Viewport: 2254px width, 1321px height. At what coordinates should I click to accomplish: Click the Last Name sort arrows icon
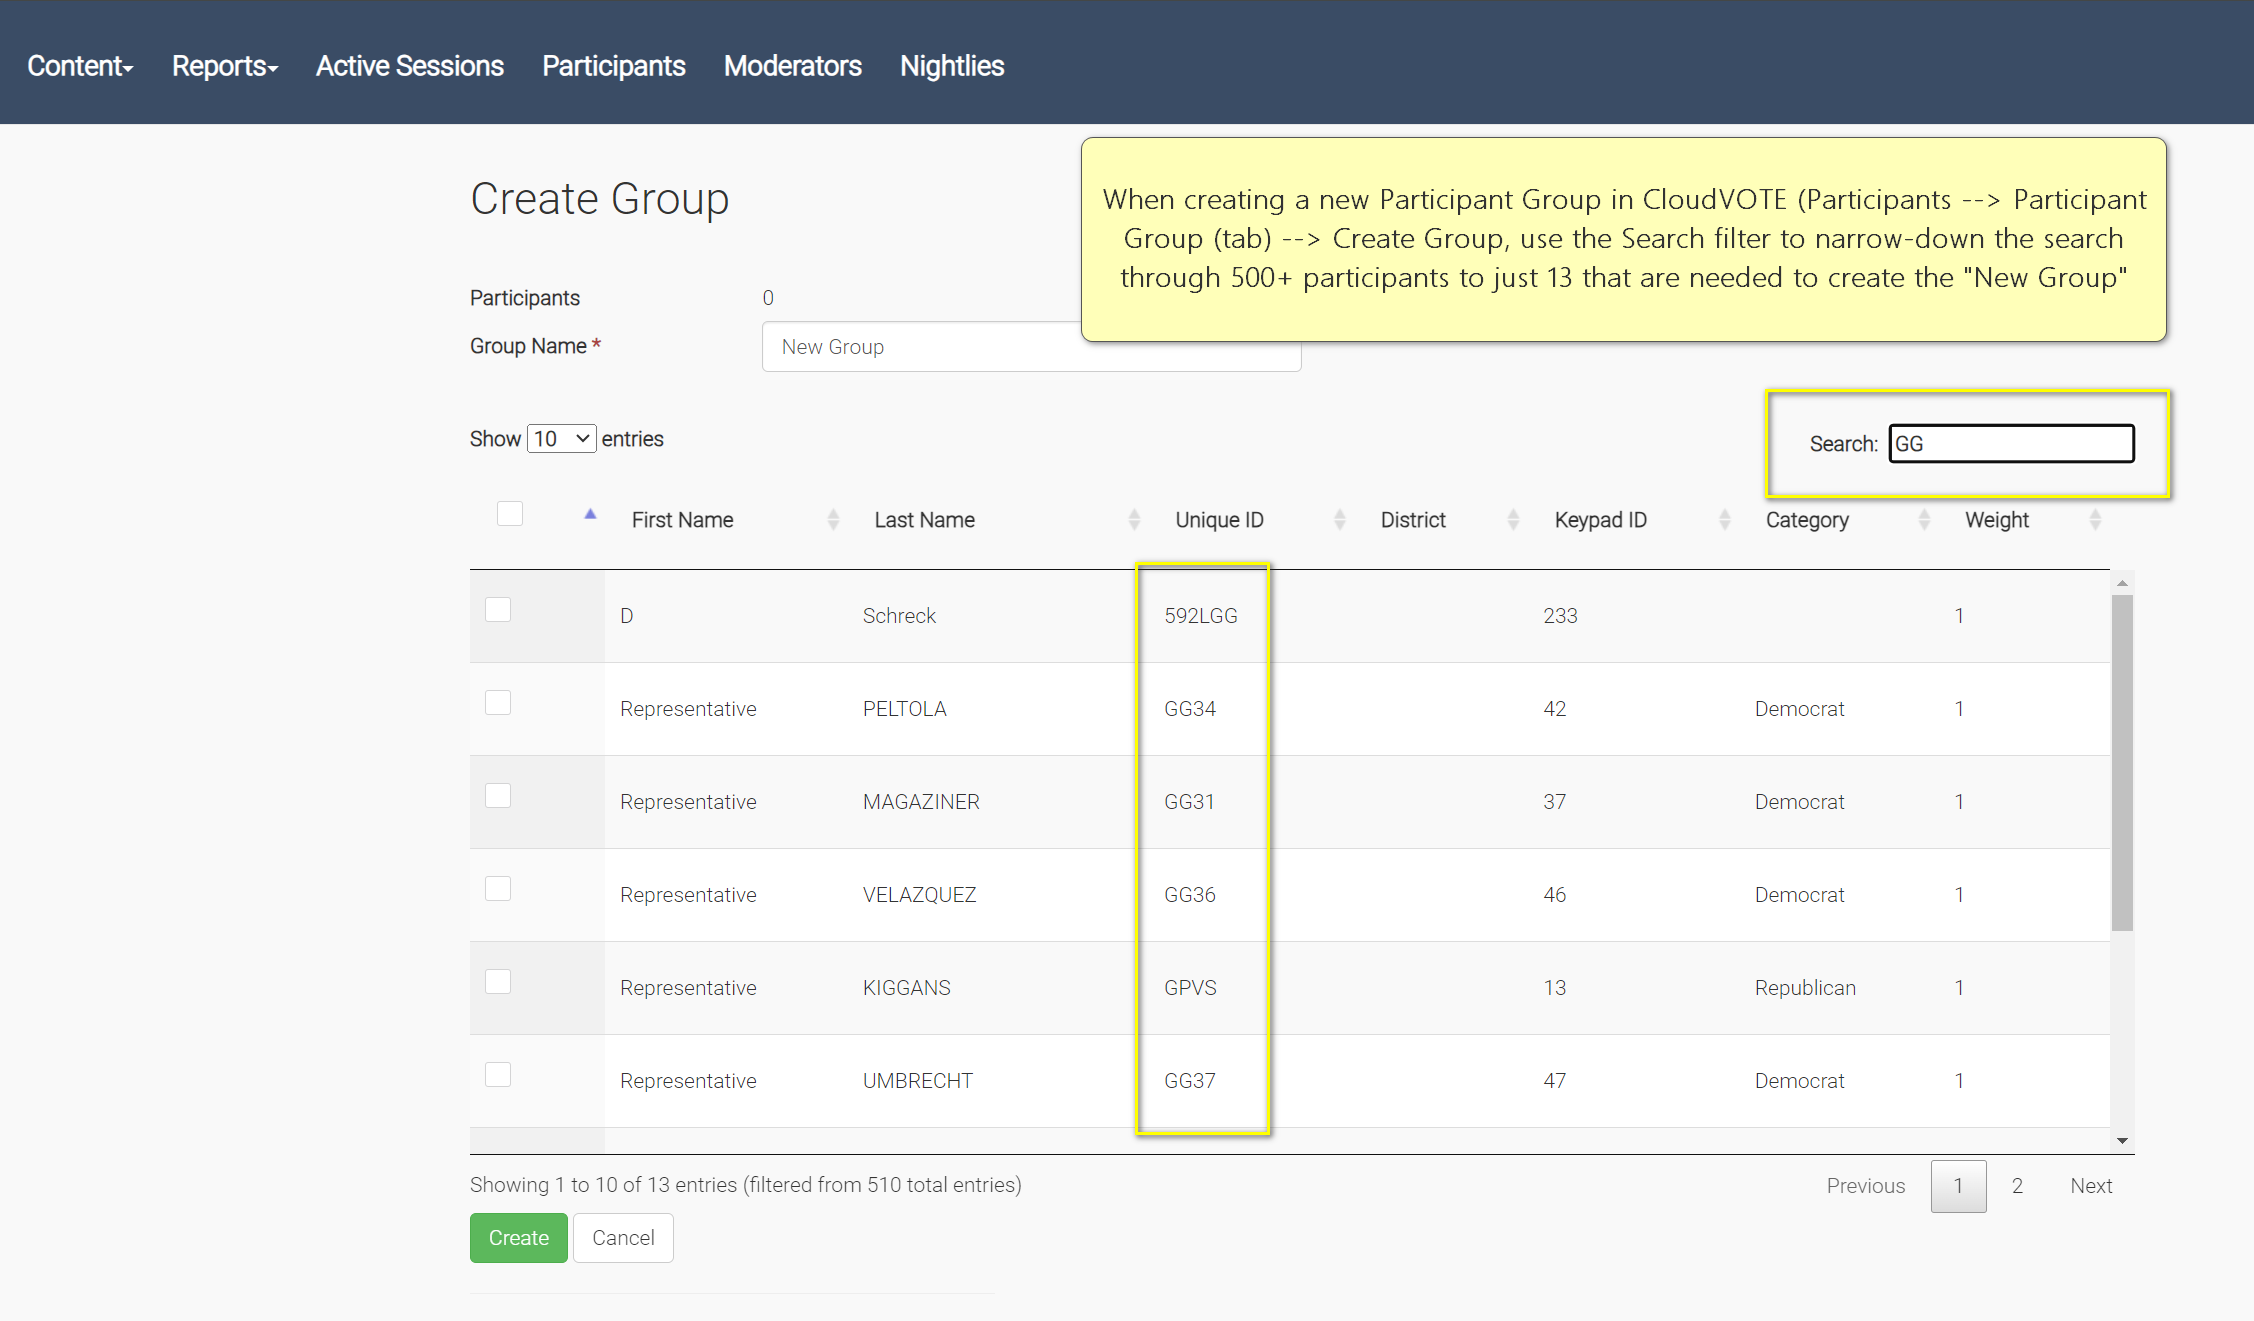1134,520
